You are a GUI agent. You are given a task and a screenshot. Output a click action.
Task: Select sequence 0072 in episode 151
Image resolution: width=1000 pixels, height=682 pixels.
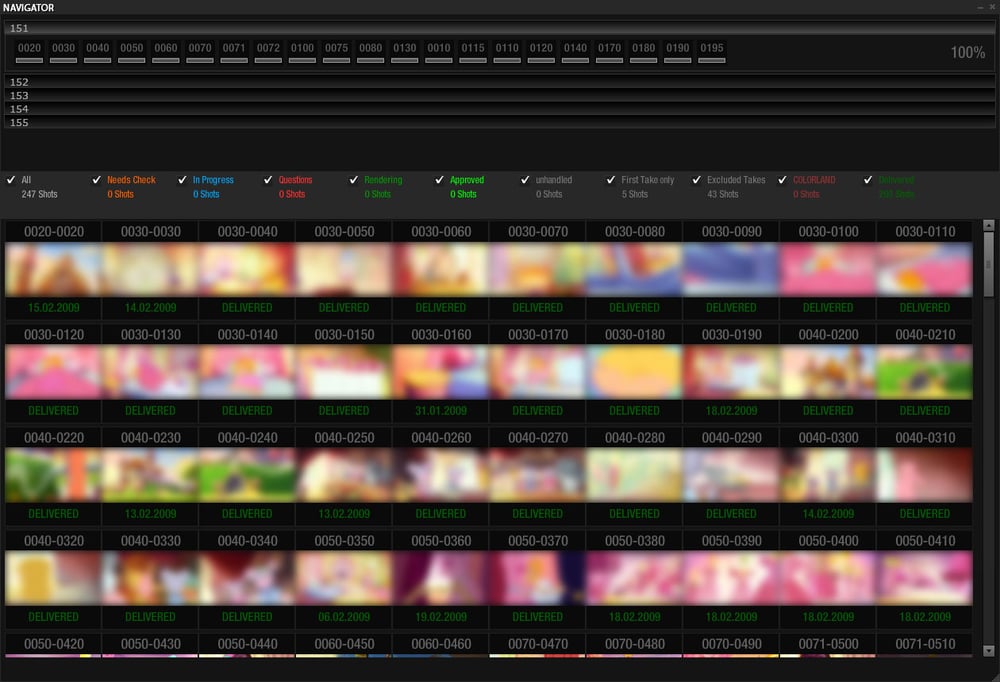coord(268,52)
